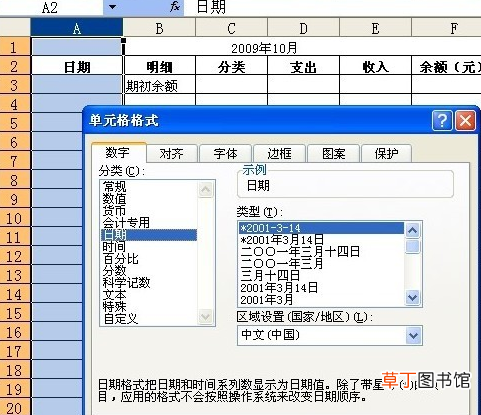Click the select-all corner of the sheet
The height and width of the screenshot is (415, 481).
[15, 27]
